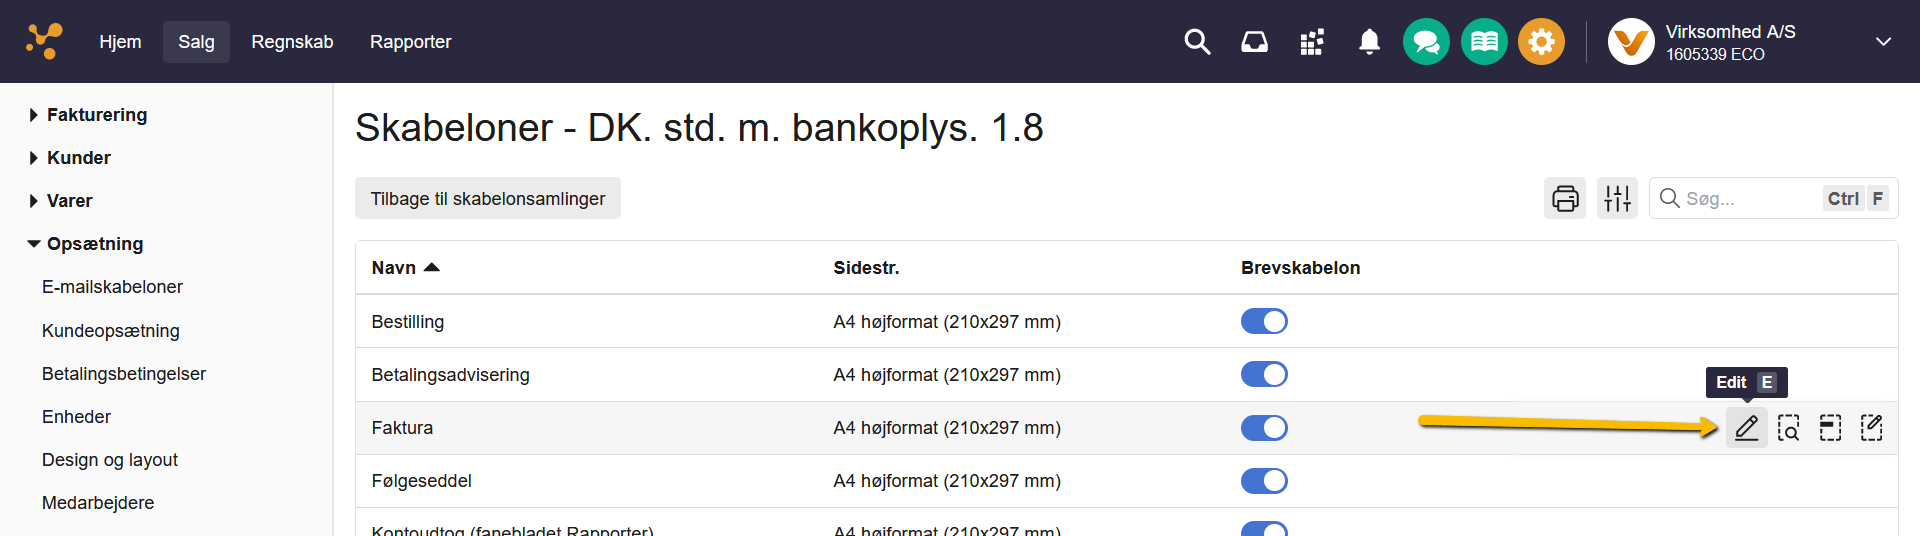
Task: Open the orange settings gear
Action: (x=1541, y=42)
